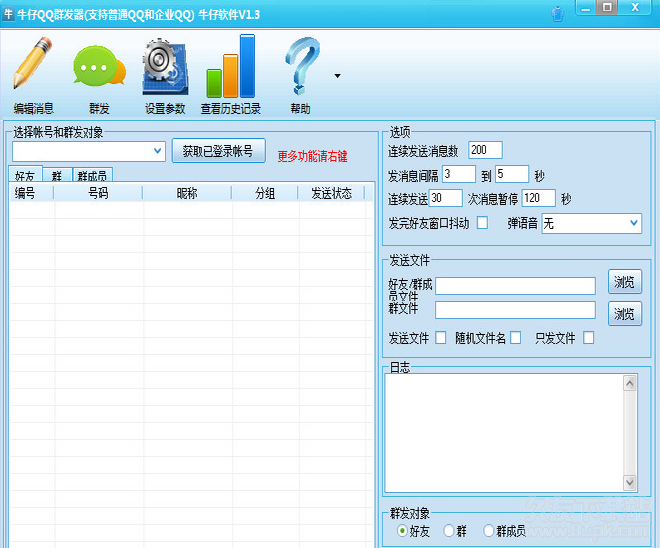Focus the 连续发送 count field showing 30
The width and height of the screenshot is (660, 548).
[x=445, y=198]
